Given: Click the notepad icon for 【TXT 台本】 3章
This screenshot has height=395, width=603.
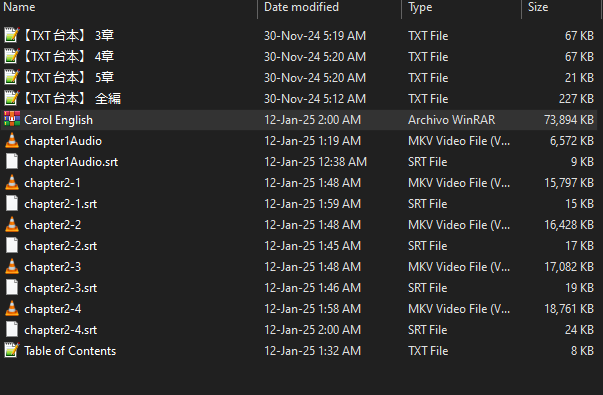Looking at the screenshot, I should (12, 35).
